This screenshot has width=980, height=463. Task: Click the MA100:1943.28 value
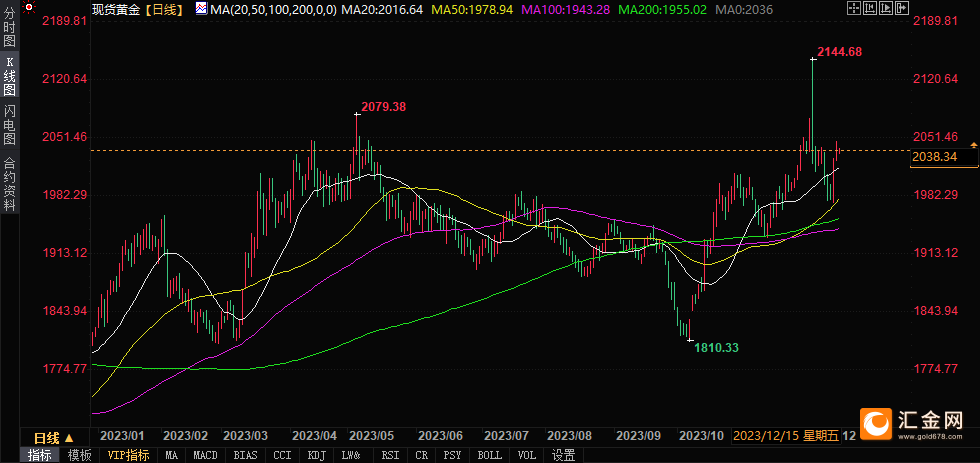(x=568, y=9)
